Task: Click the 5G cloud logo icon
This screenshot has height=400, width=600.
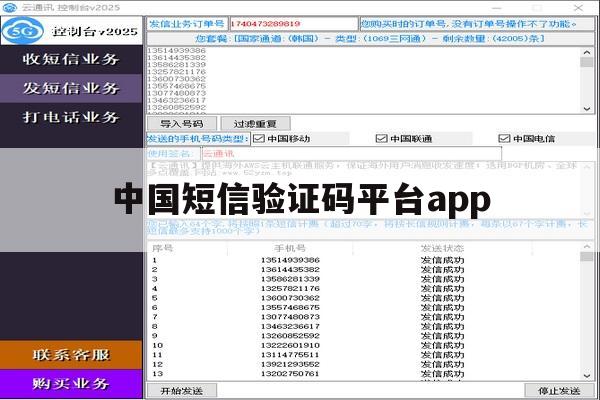Action: tap(23, 31)
